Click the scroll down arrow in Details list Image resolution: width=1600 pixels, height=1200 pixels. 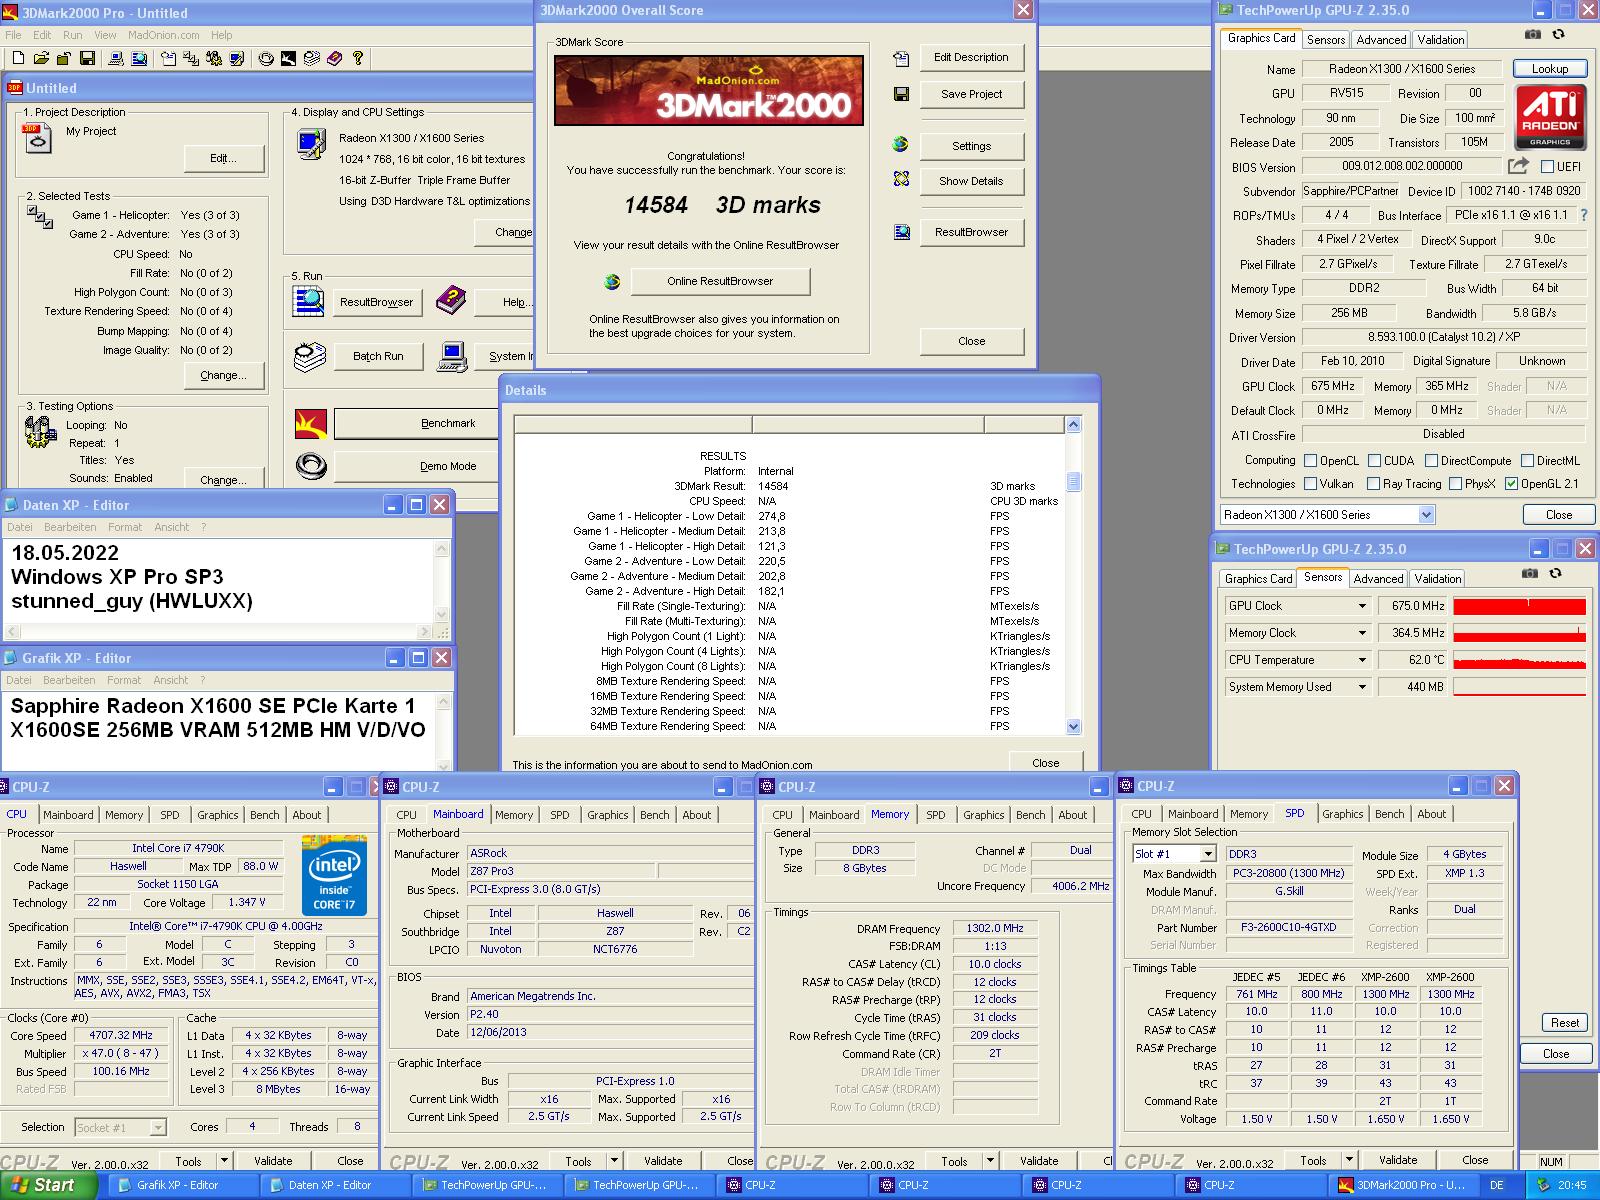tap(1073, 727)
